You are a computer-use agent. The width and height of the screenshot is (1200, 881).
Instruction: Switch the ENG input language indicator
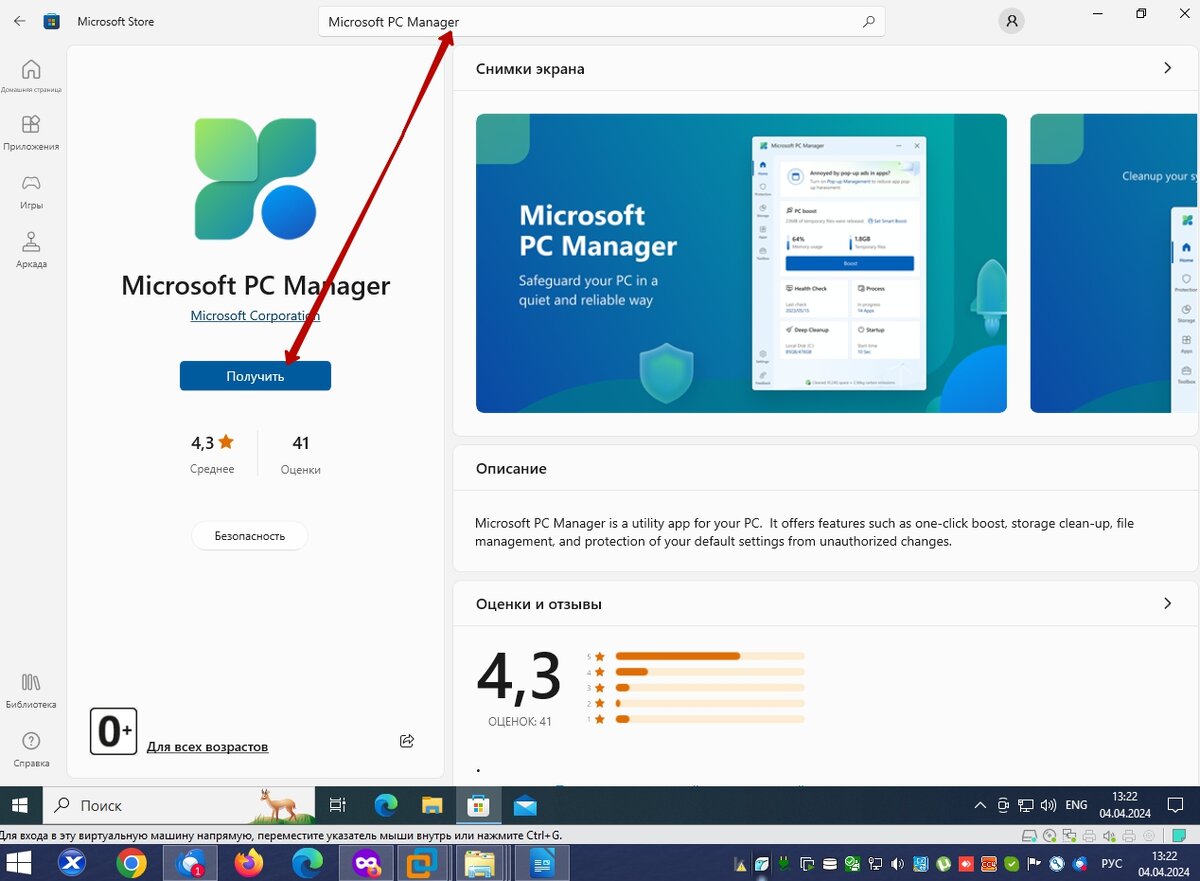pyautogui.click(x=1076, y=805)
